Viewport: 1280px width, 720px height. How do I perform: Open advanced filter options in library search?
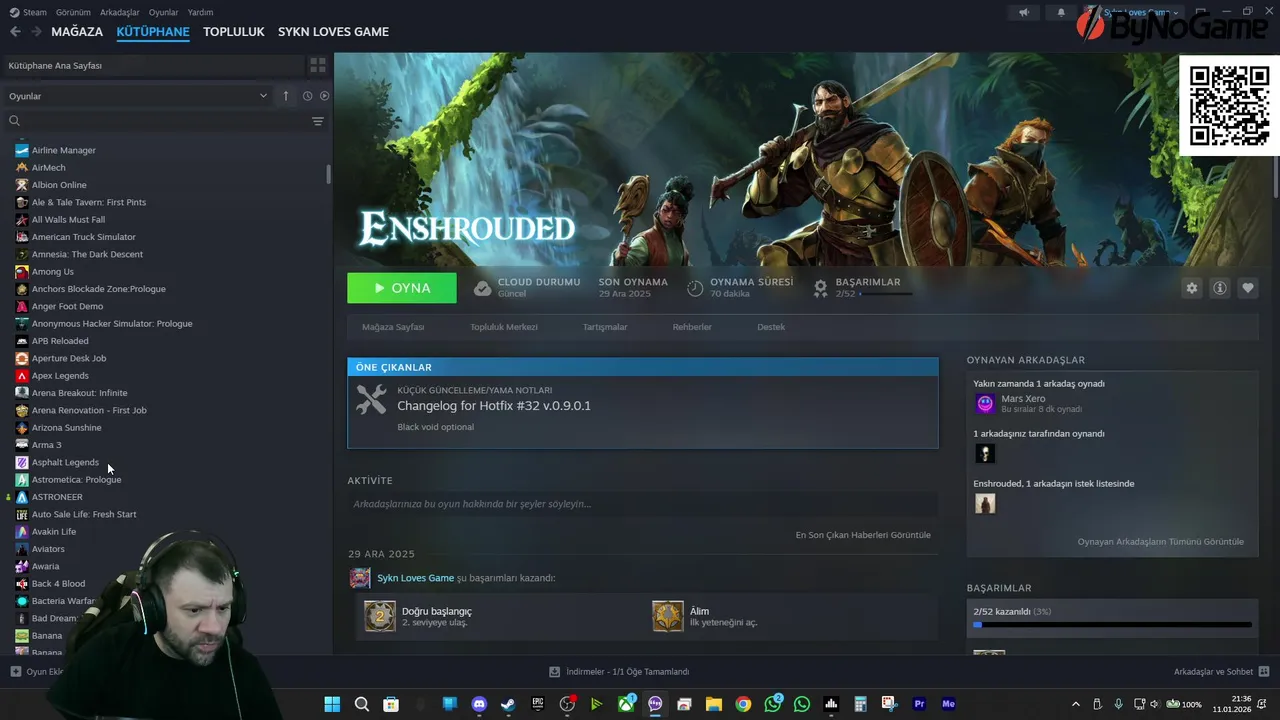point(318,121)
